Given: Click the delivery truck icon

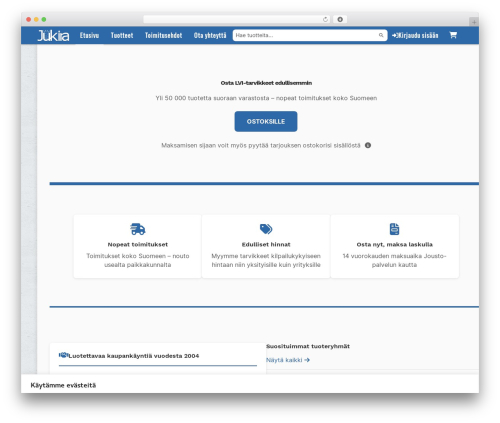Looking at the screenshot, I should pos(138,229).
